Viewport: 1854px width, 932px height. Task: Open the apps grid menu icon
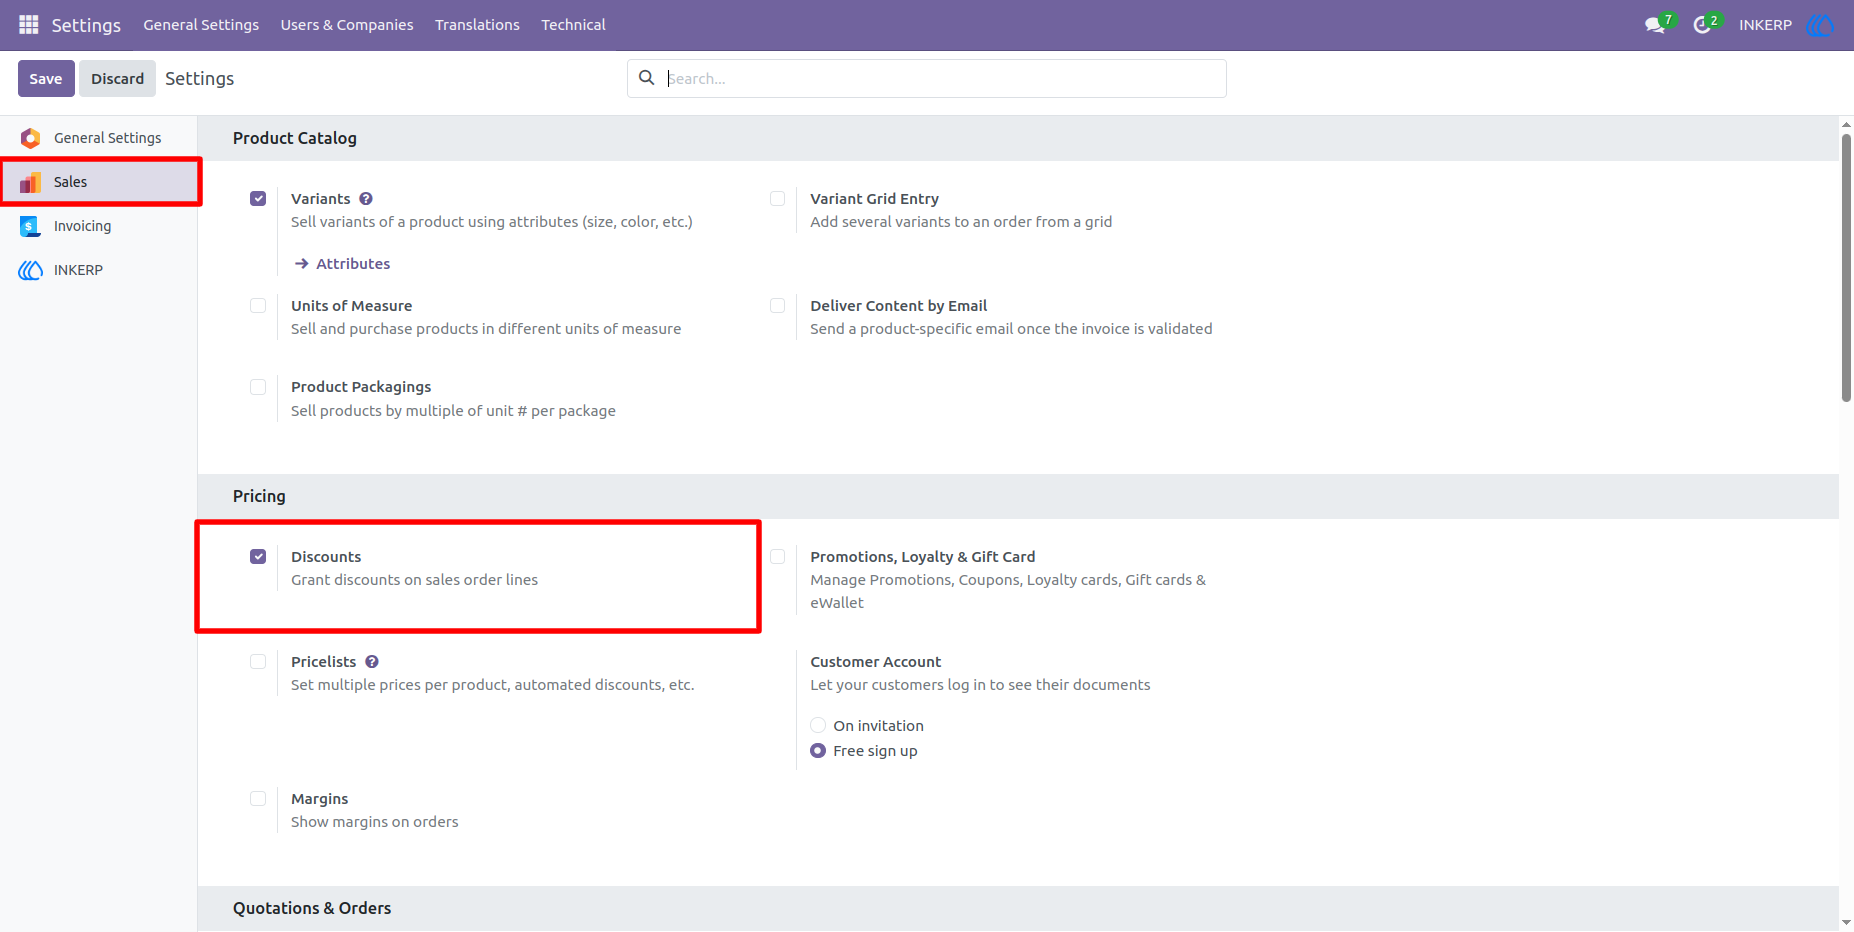29,24
